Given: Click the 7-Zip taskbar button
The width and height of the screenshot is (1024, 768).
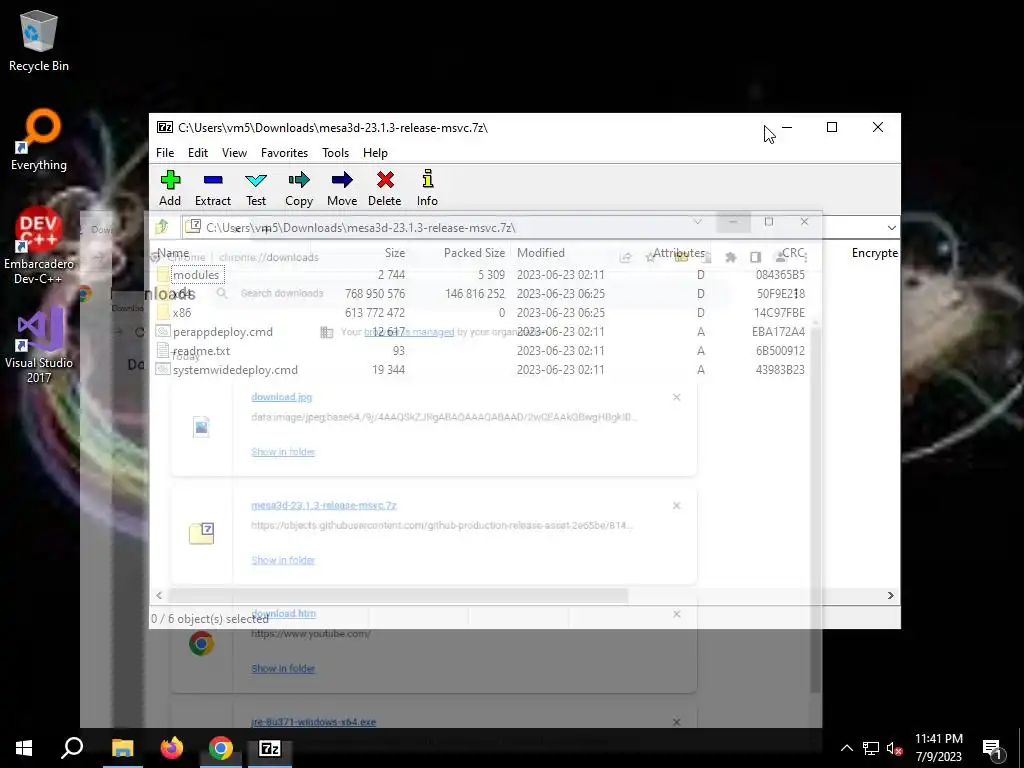Looking at the screenshot, I should (270, 748).
